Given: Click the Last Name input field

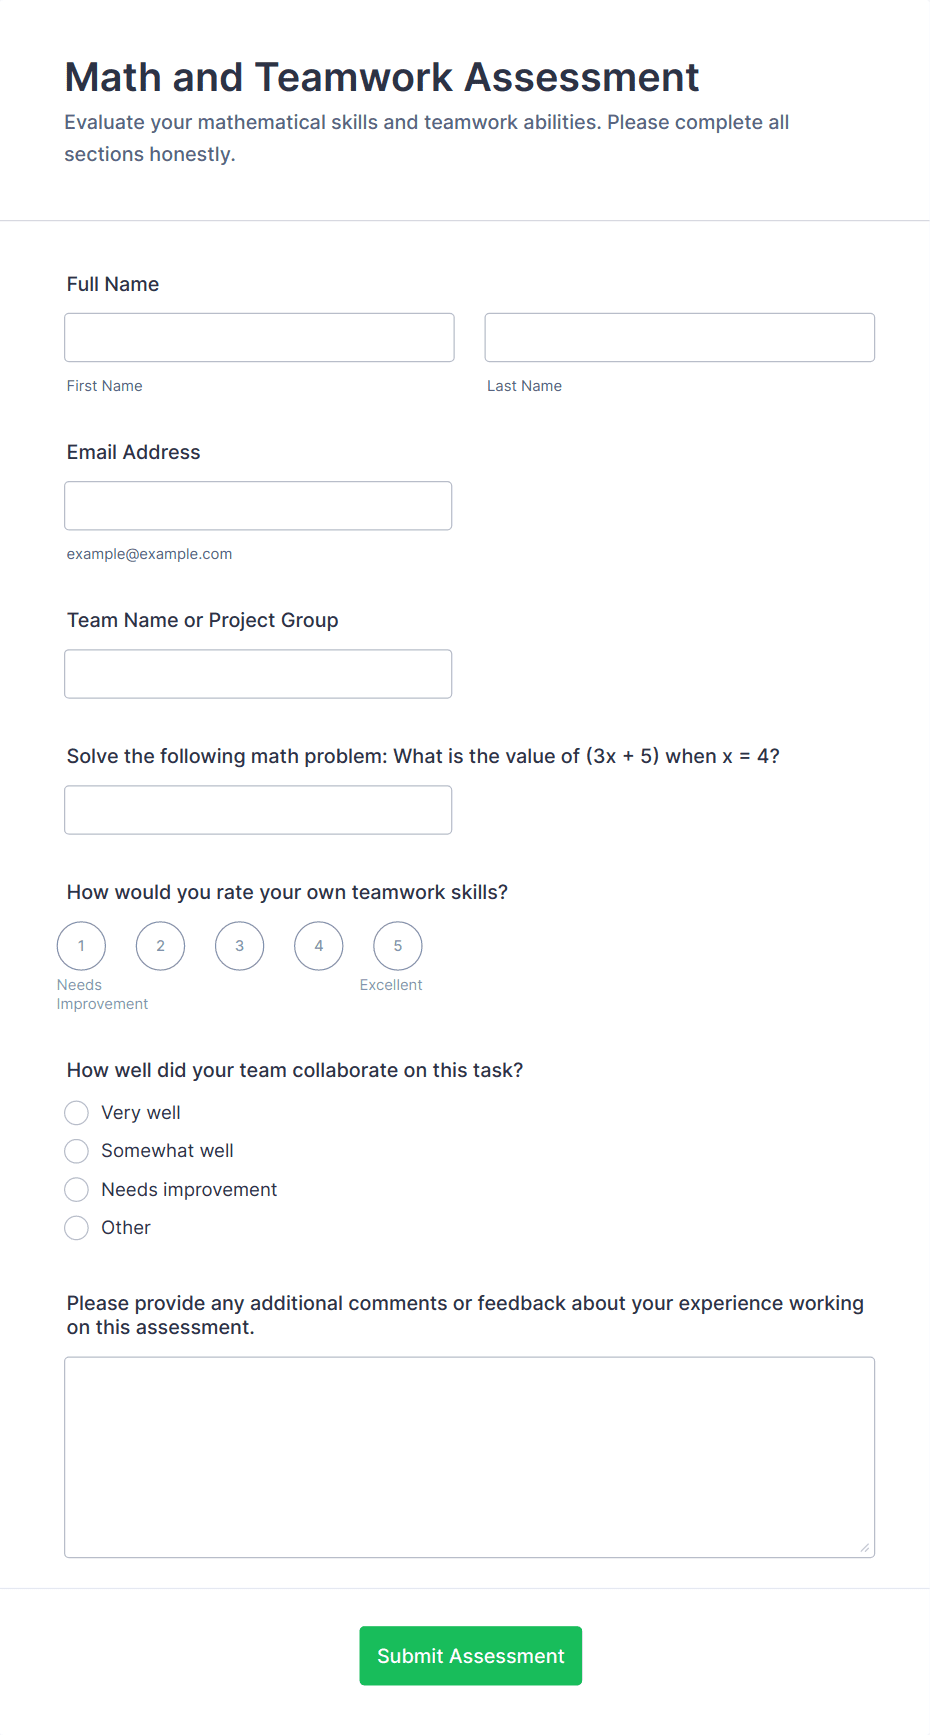Looking at the screenshot, I should point(679,337).
